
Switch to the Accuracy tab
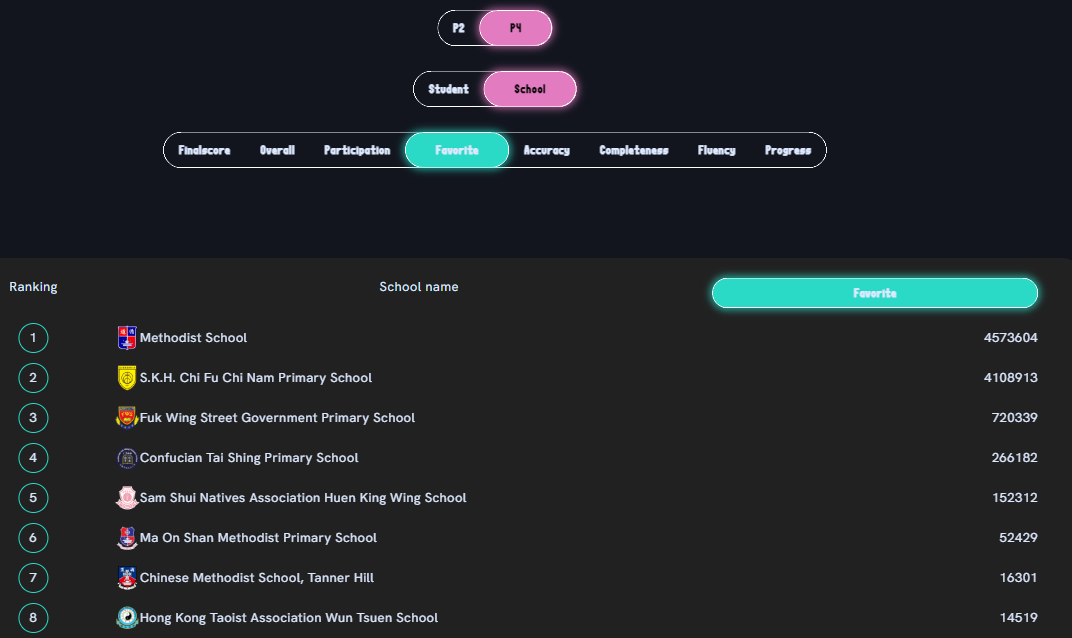[547, 150]
